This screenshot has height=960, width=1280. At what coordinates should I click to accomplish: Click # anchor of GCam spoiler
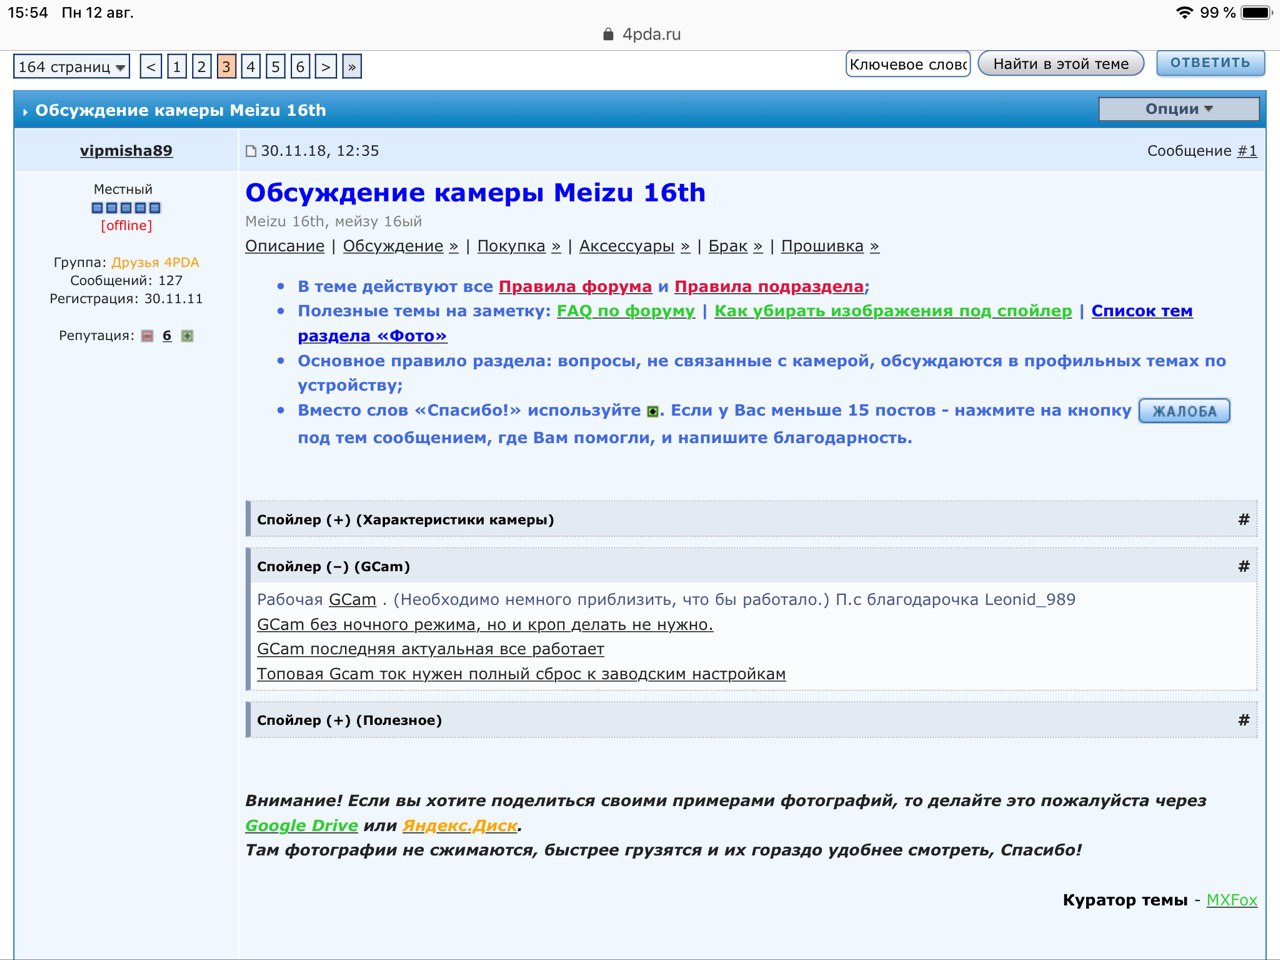[x=1244, y=566]
